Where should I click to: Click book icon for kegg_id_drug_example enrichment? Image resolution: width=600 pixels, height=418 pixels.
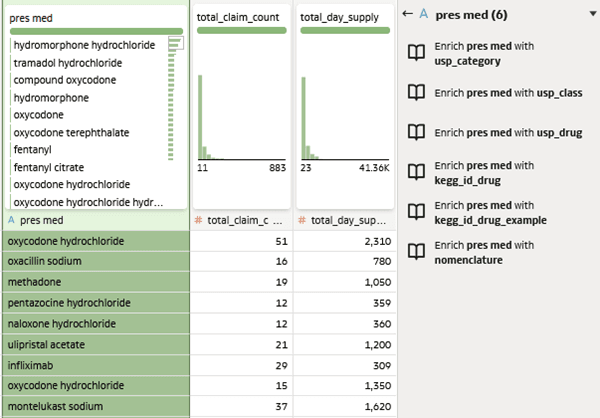pos(416,212)
